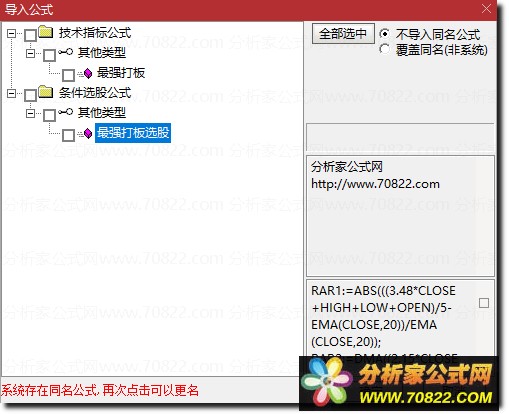Click the http://www.70822.com text in description box
Image resolution: width=509 pixels, height=414 pixels.
coord(375,184)
